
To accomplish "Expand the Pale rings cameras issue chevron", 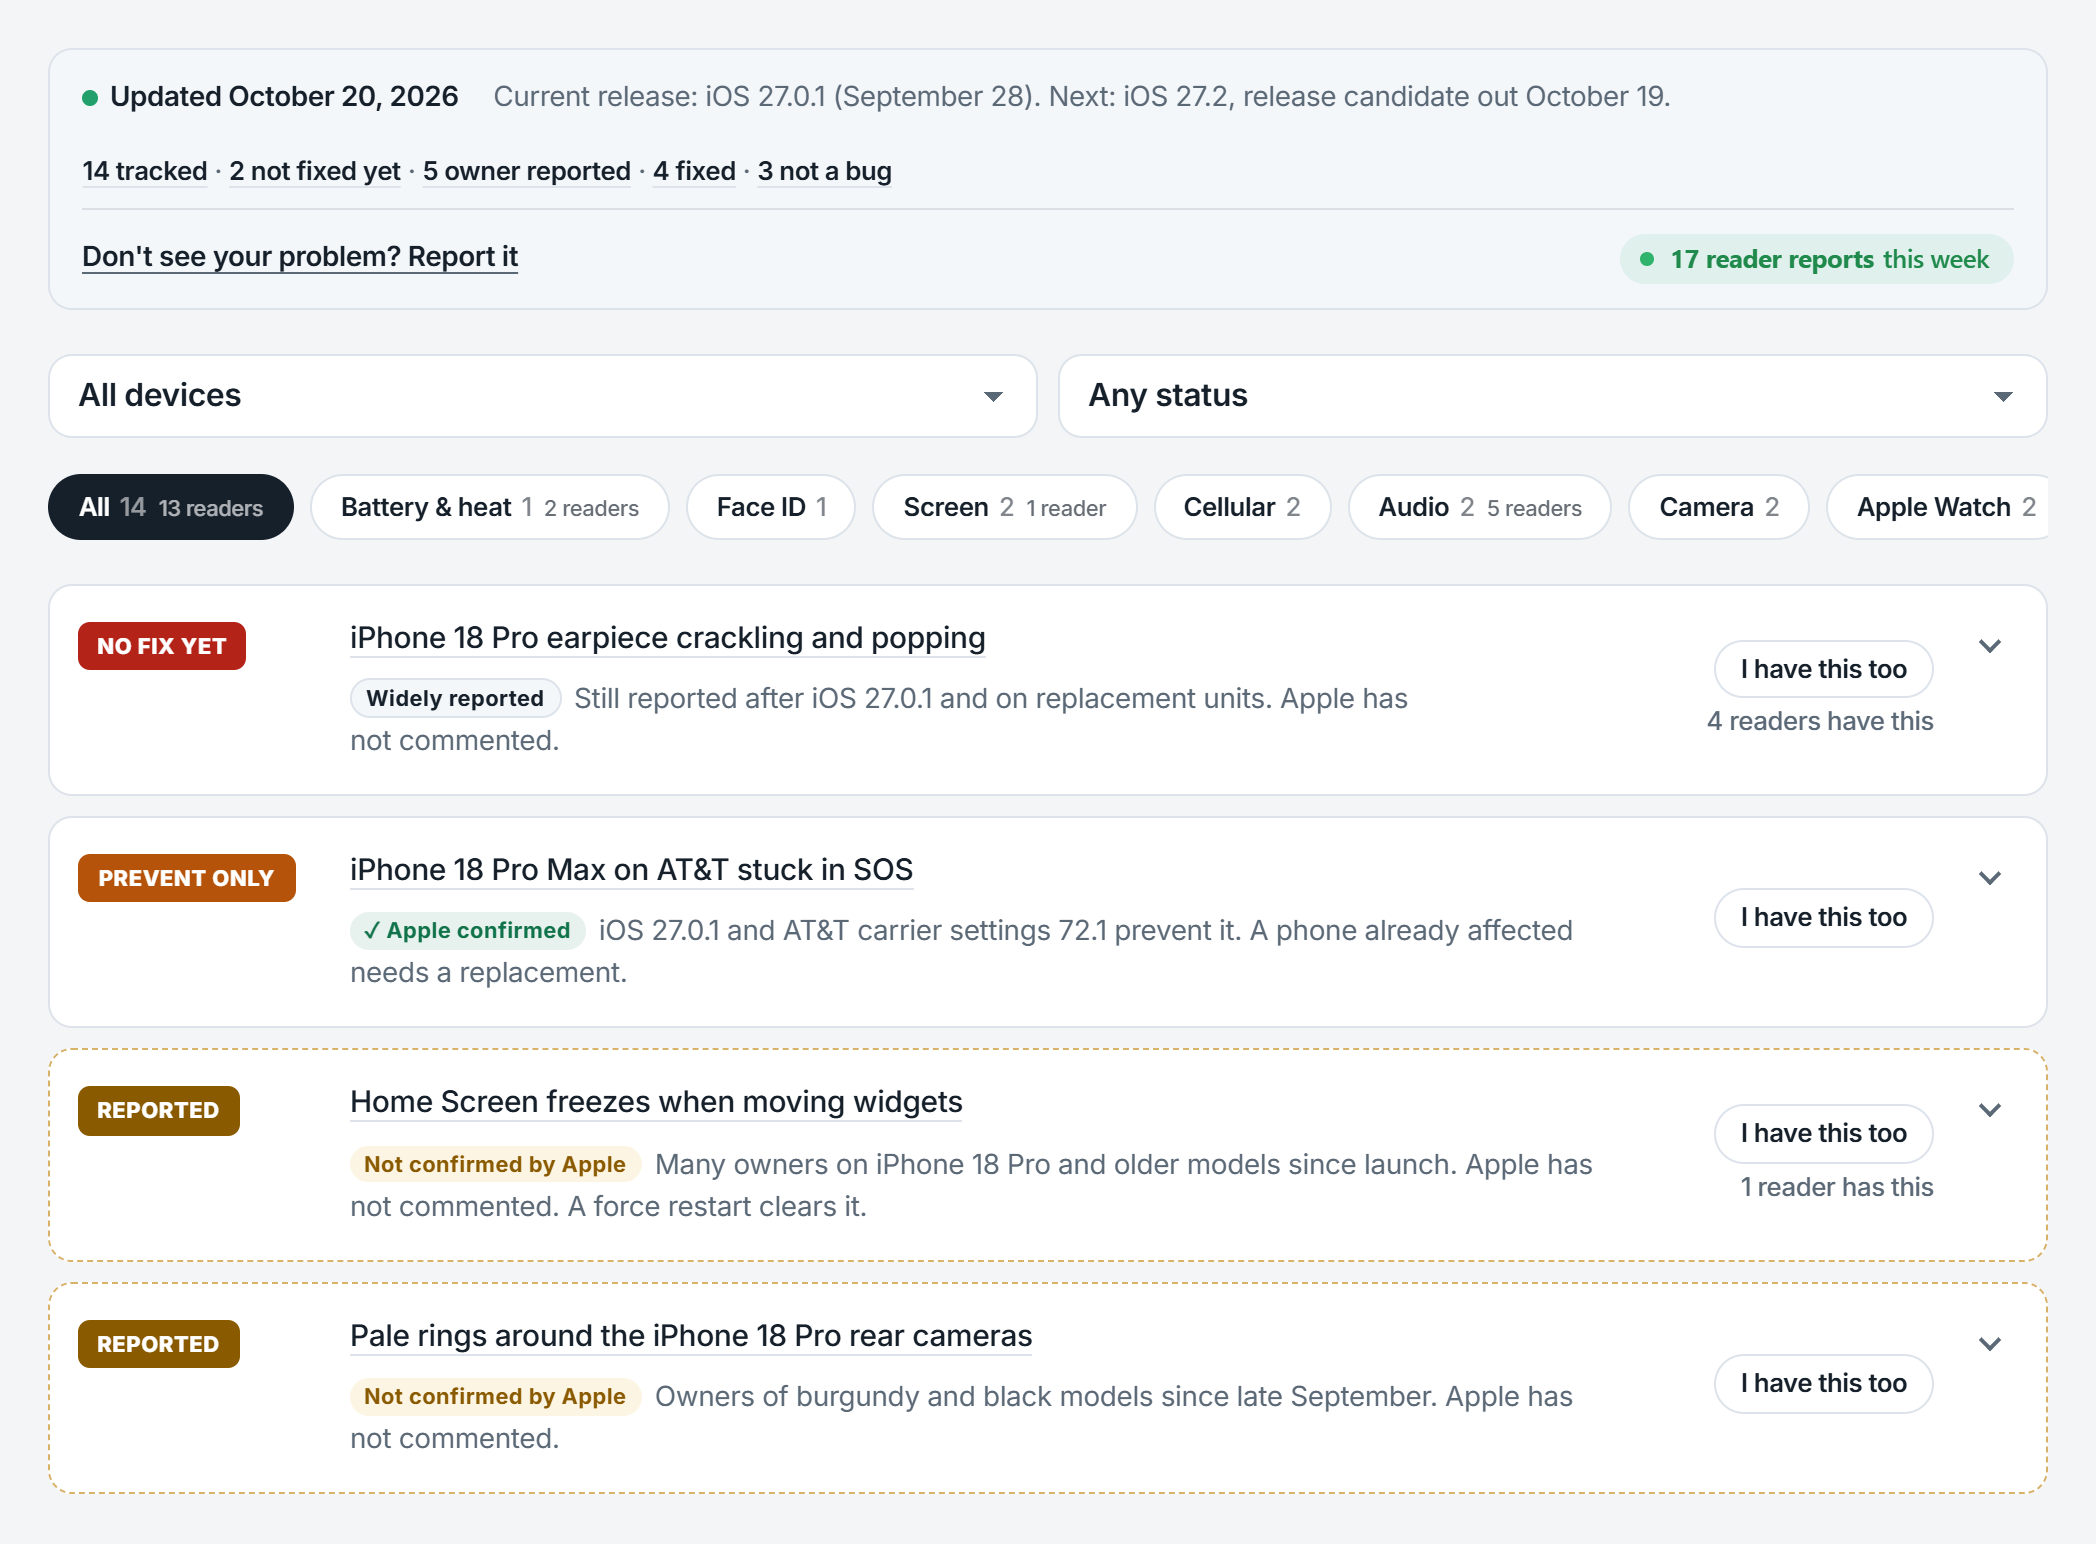I will [1989, 1344].
